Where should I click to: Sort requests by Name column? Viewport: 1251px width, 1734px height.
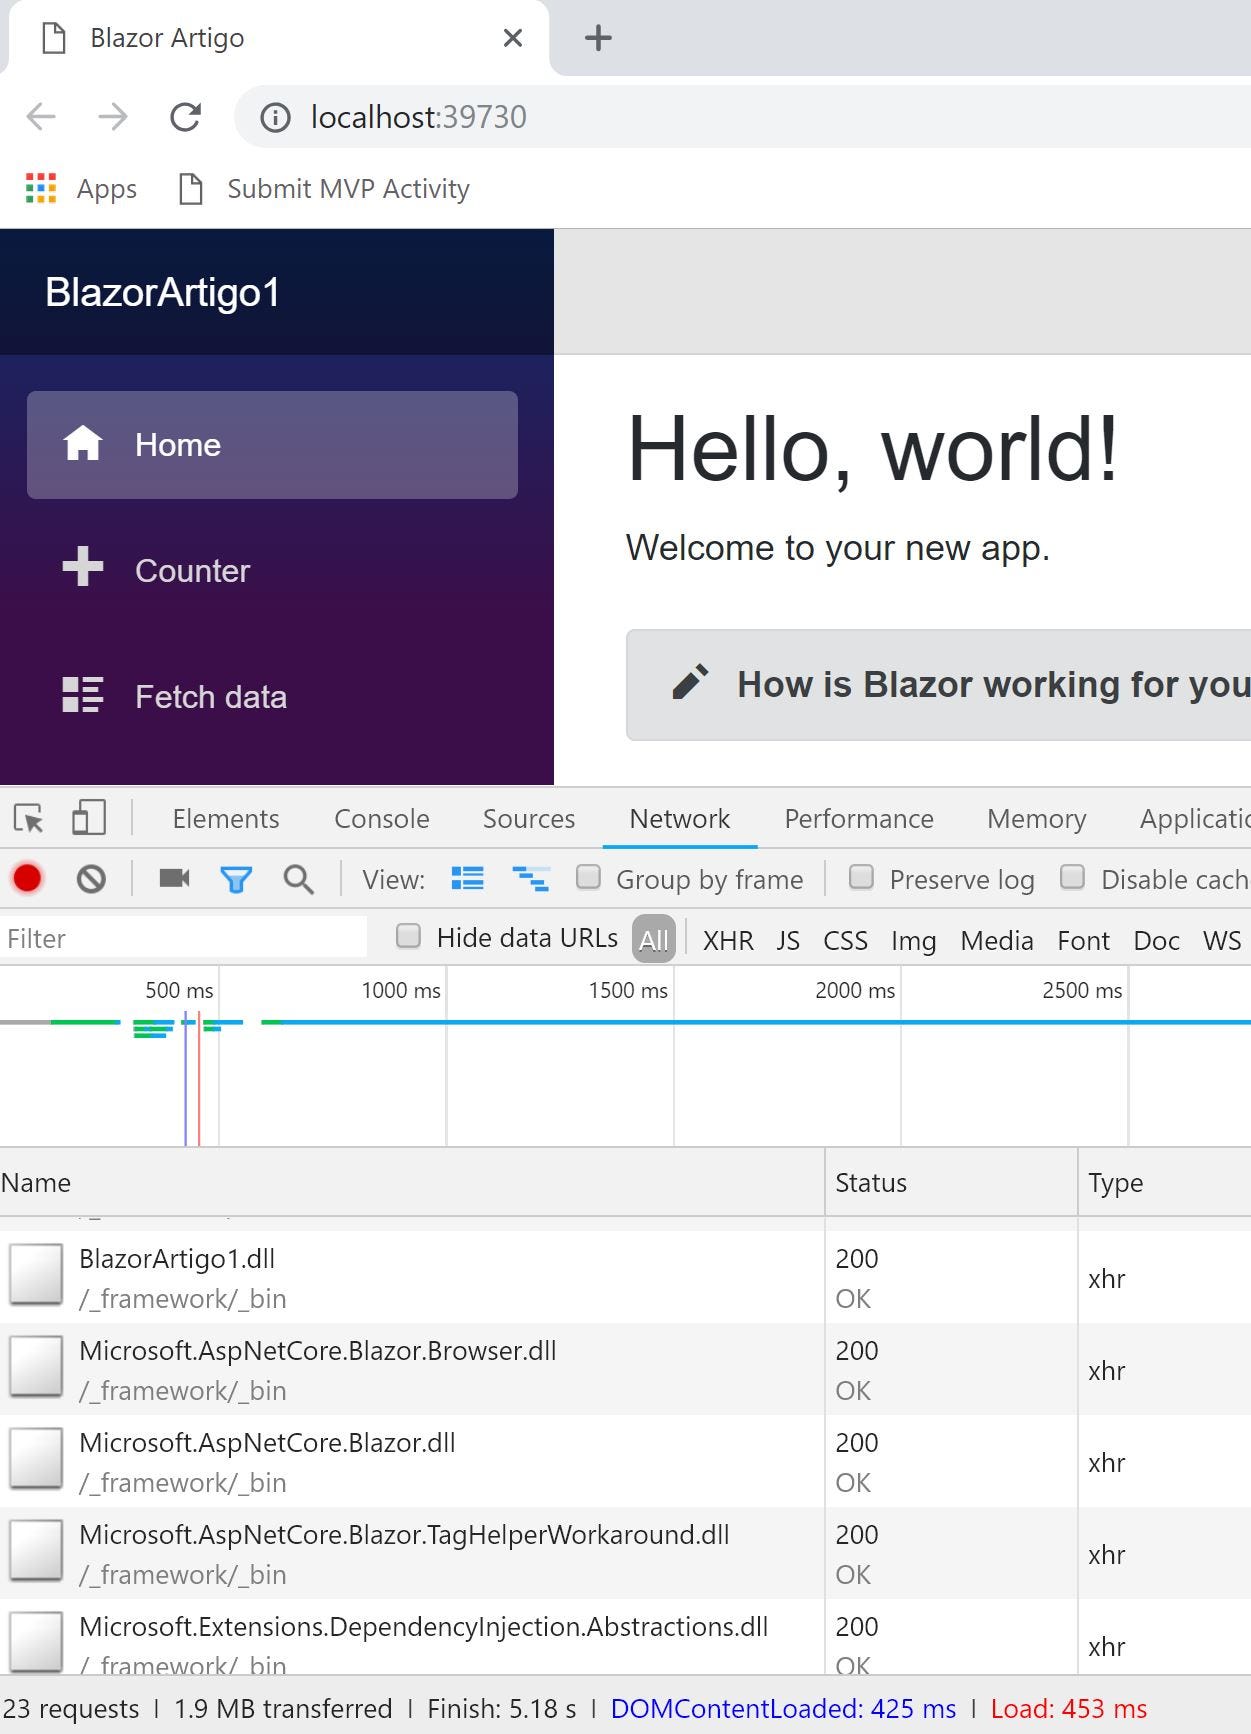412,1182
